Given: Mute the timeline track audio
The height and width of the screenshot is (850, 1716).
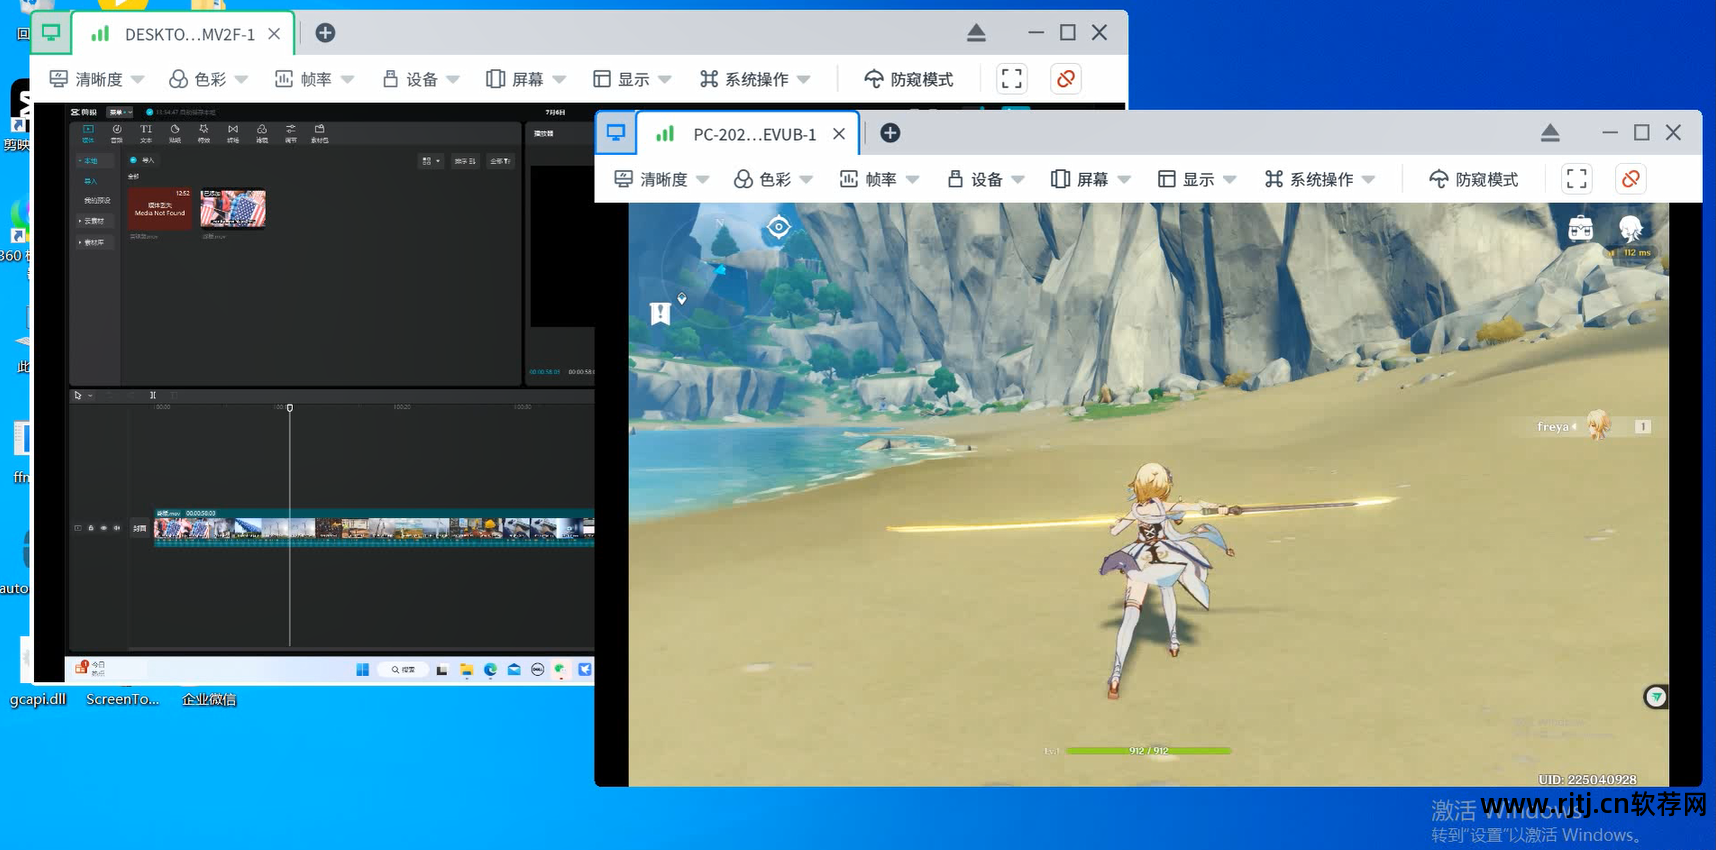Looking at the screenshot, I should (117, 528).
